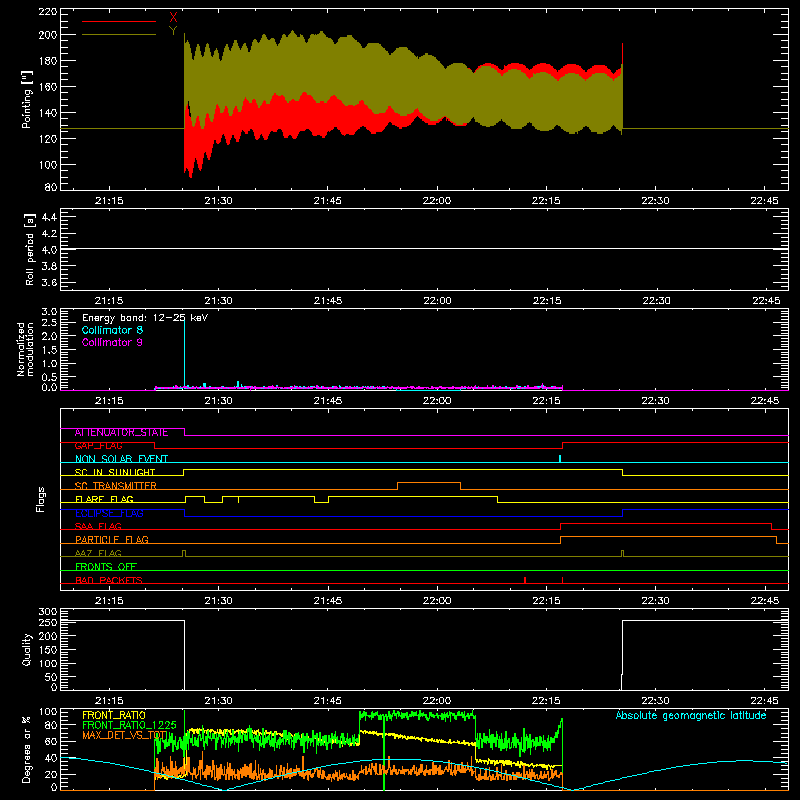Click the "Roll period [s]" axis title

30,249
